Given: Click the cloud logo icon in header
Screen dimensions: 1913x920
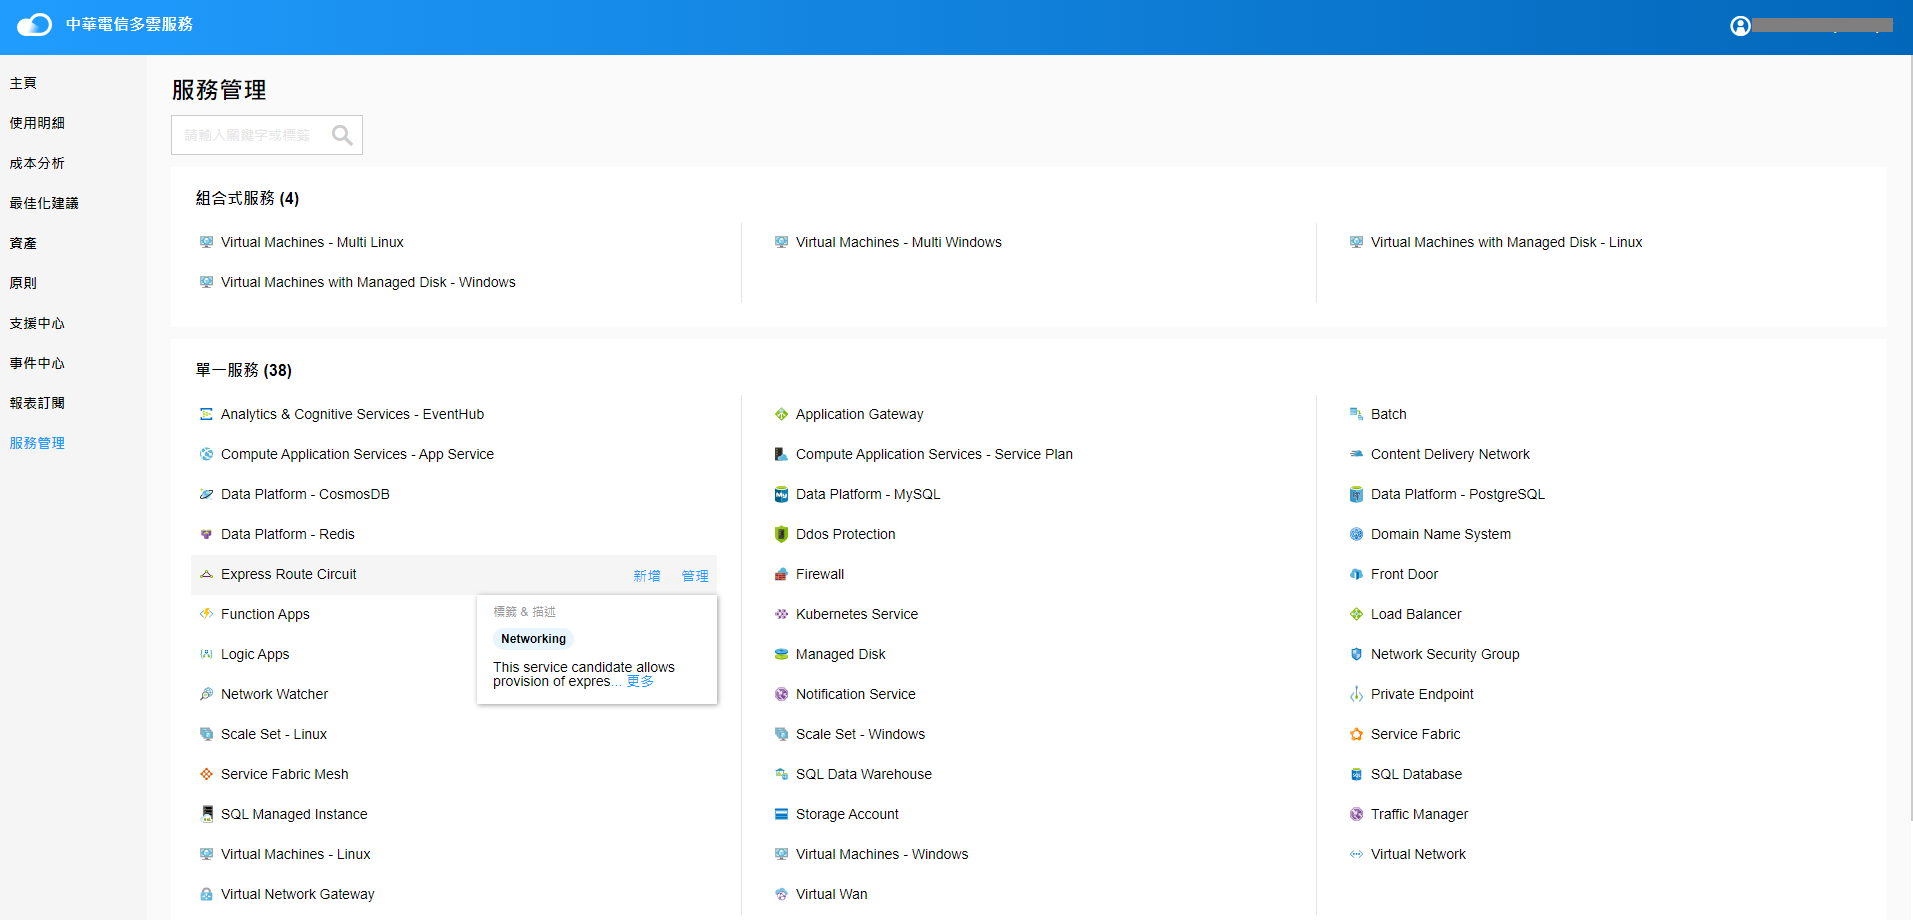Looking at the screenshot, I should pyautogui.click(x=34, y=24).
